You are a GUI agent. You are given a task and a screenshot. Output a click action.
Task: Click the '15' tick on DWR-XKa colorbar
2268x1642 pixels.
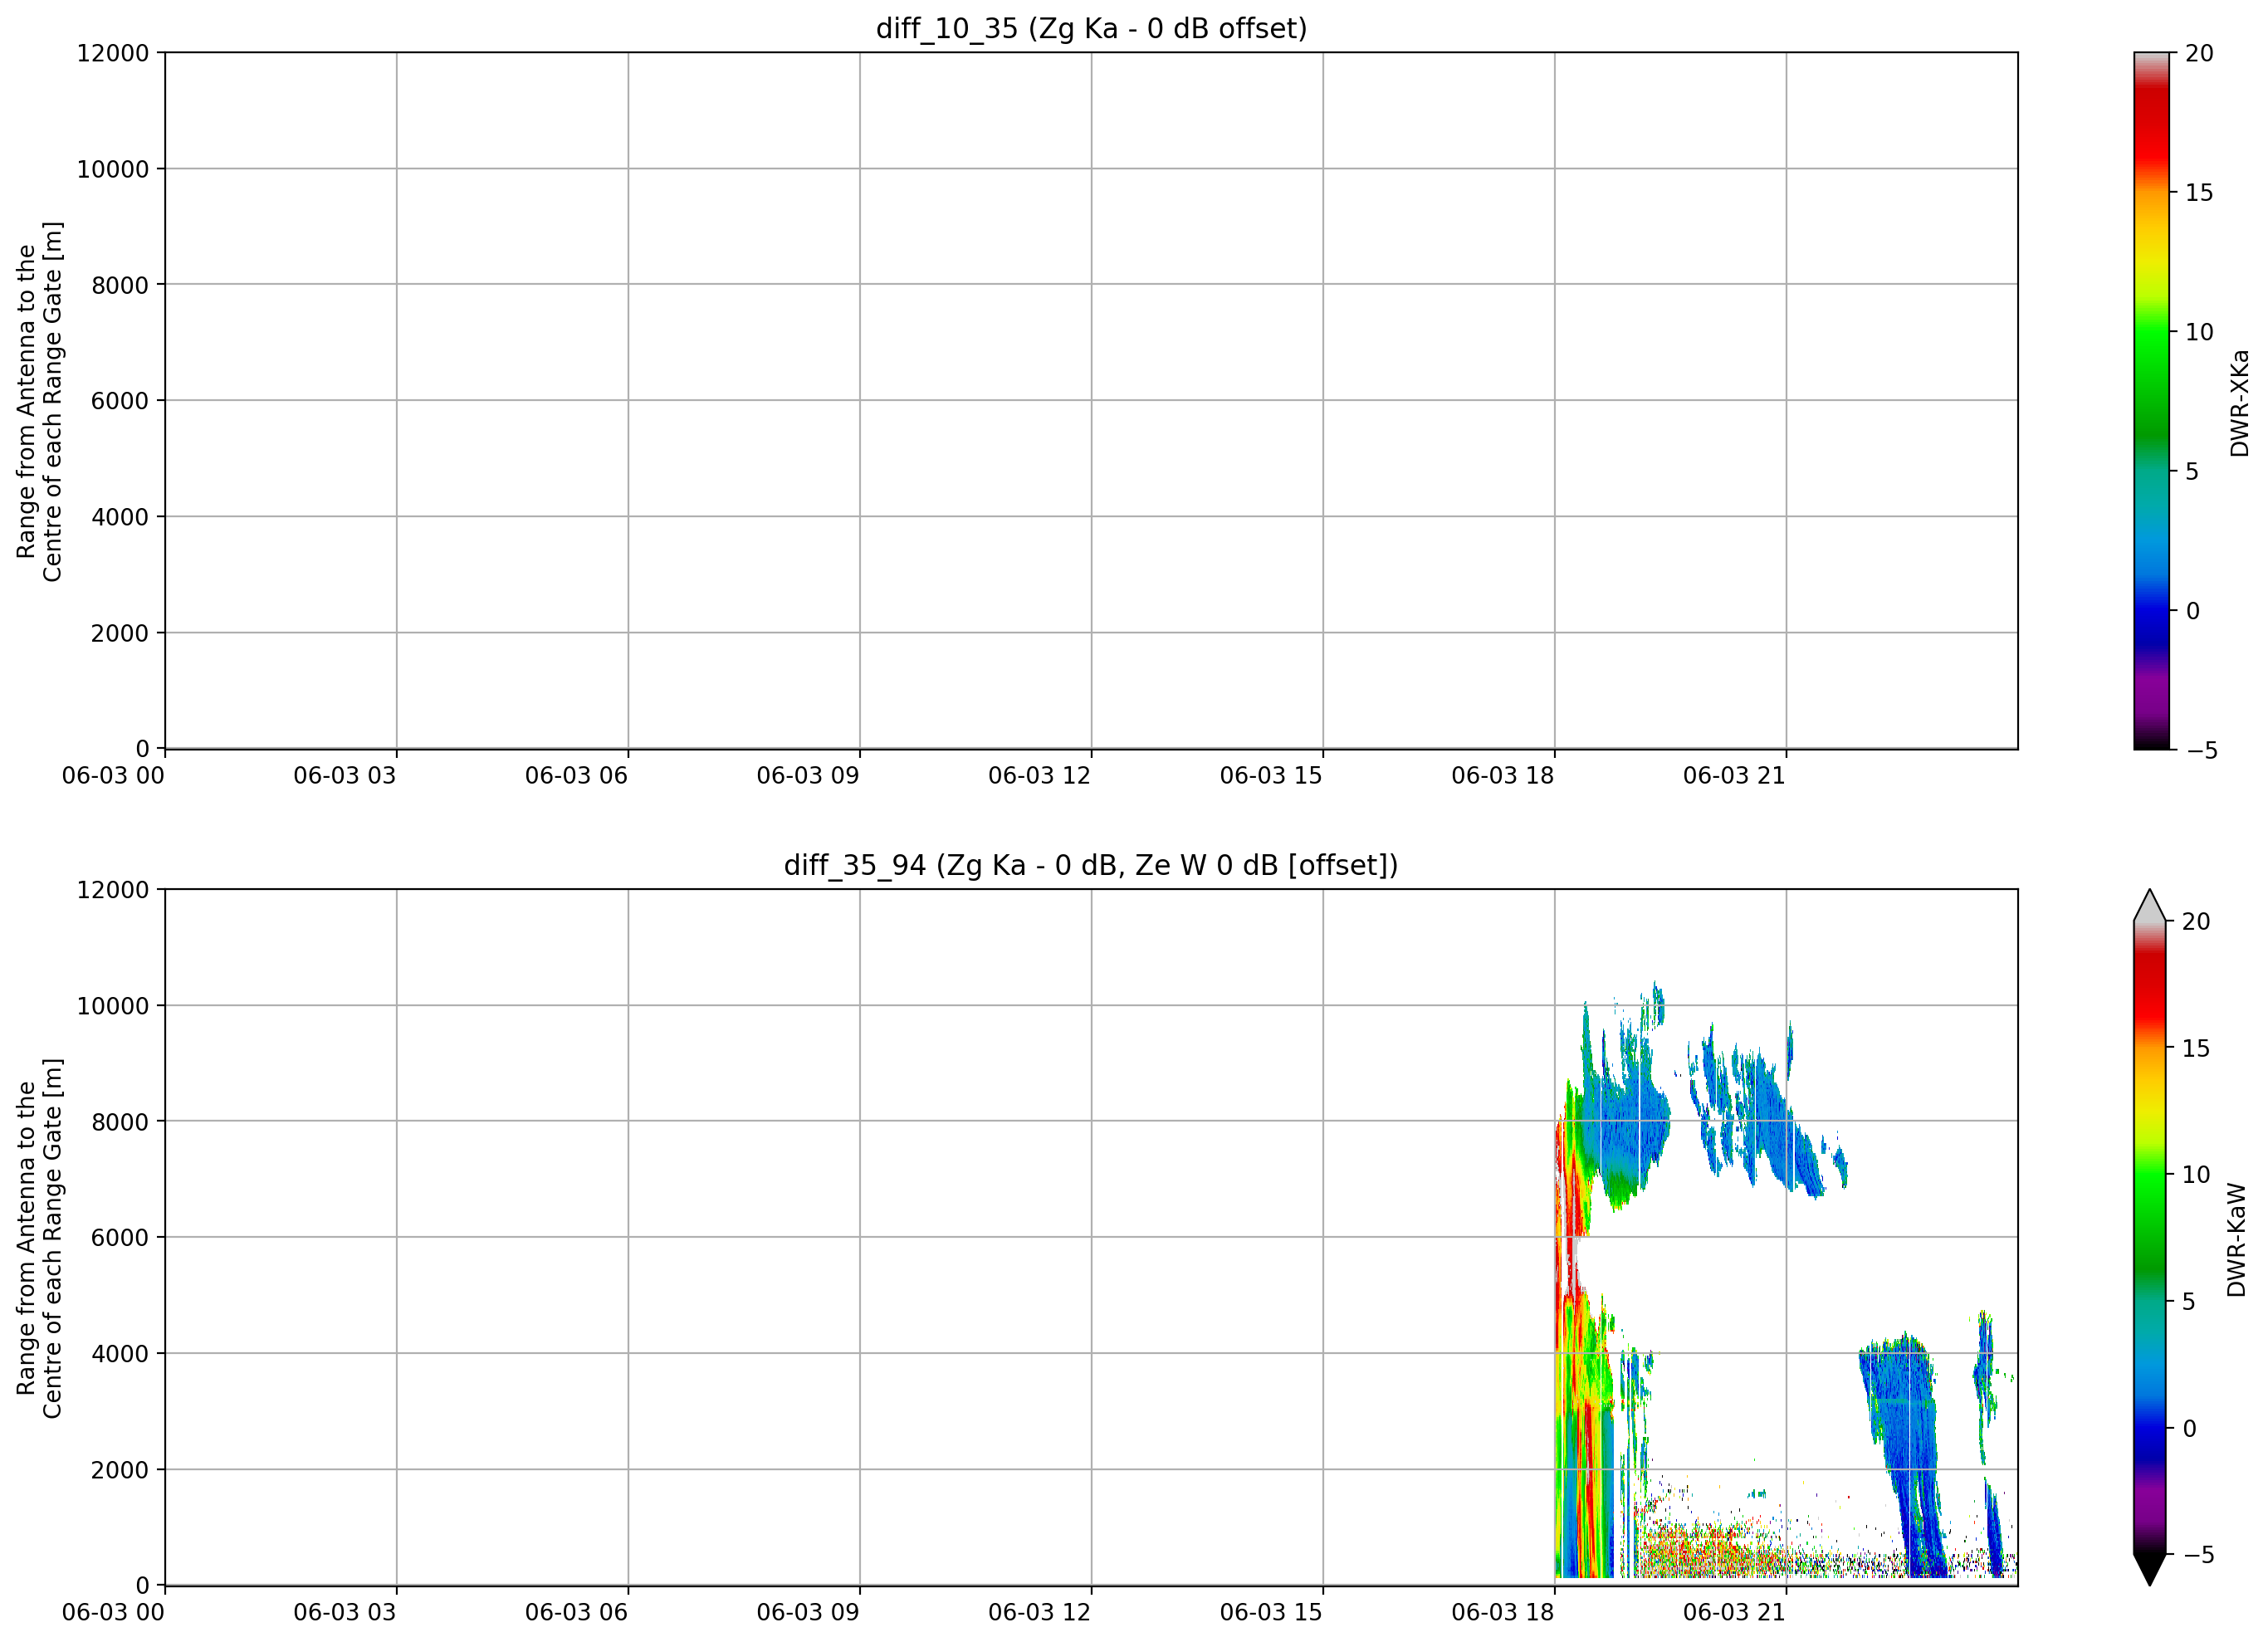click(x=2199, y=193)
